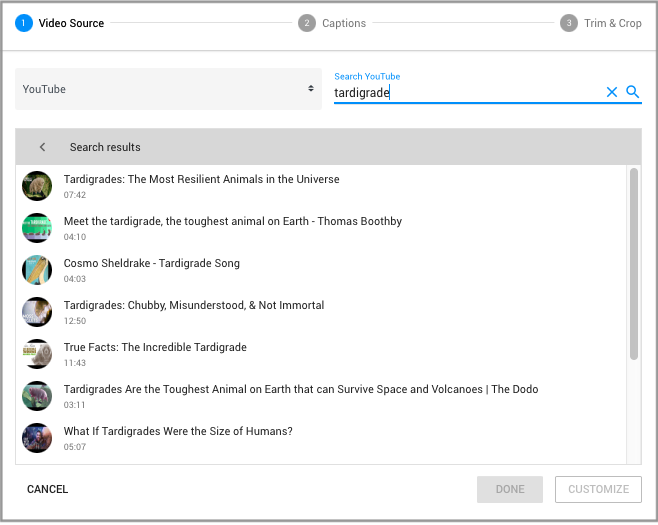The height and width of the screenshot is (525, 658).
Task: Select thumbnail for Chubby, Misunderstood video
Action: 37,312
